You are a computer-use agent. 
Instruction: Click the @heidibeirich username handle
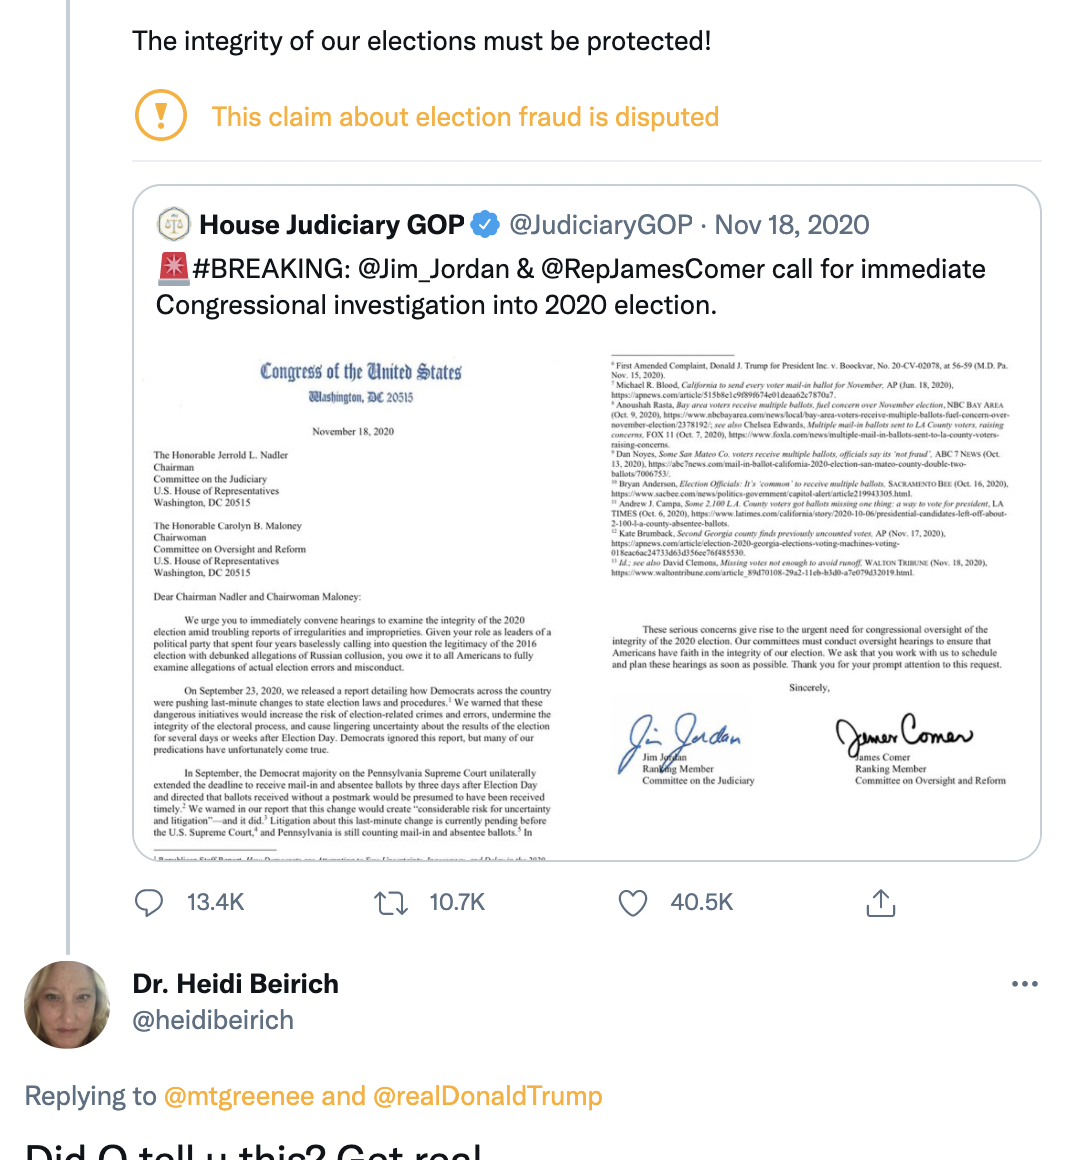tap(213, 1020)
